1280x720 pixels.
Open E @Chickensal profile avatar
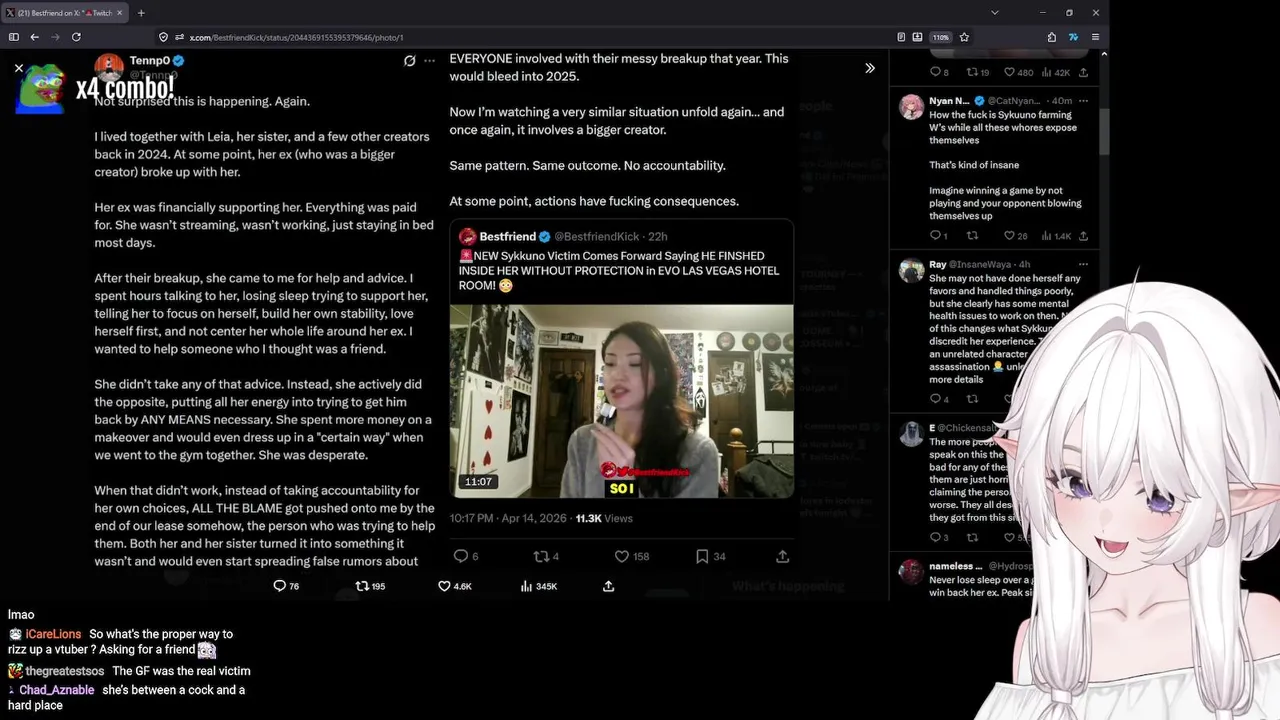[911, 433]
